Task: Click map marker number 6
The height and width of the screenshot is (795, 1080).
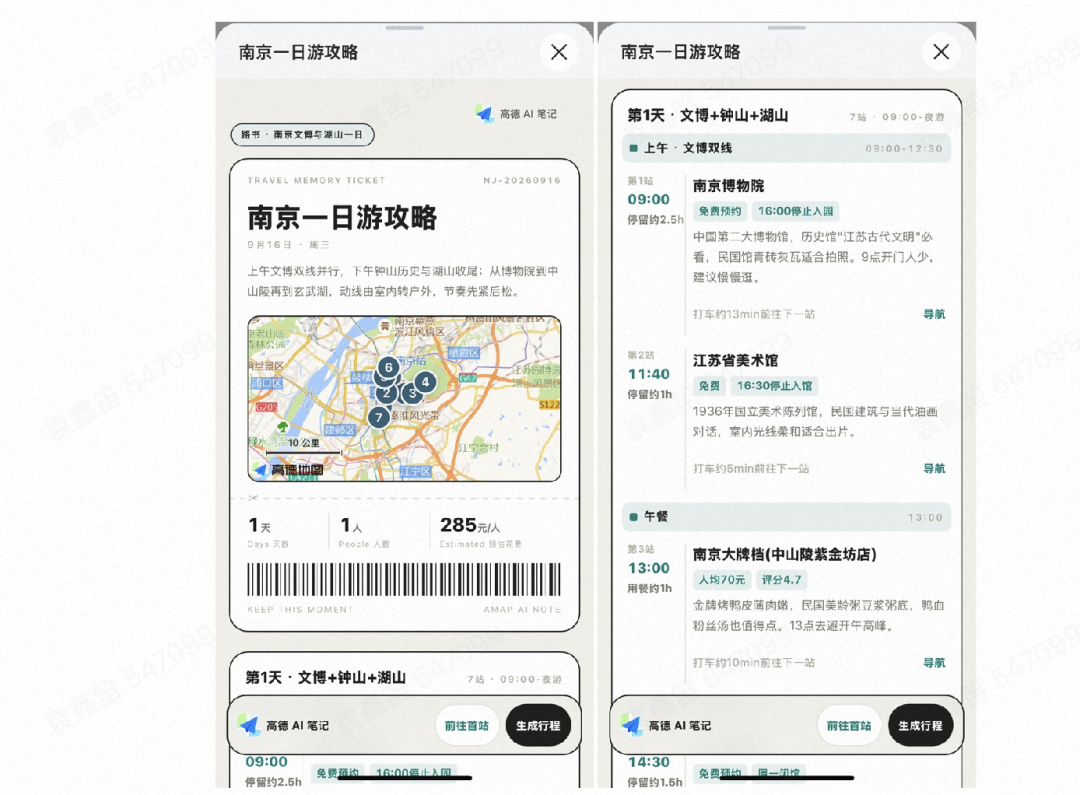Action: tap(388, 367)
